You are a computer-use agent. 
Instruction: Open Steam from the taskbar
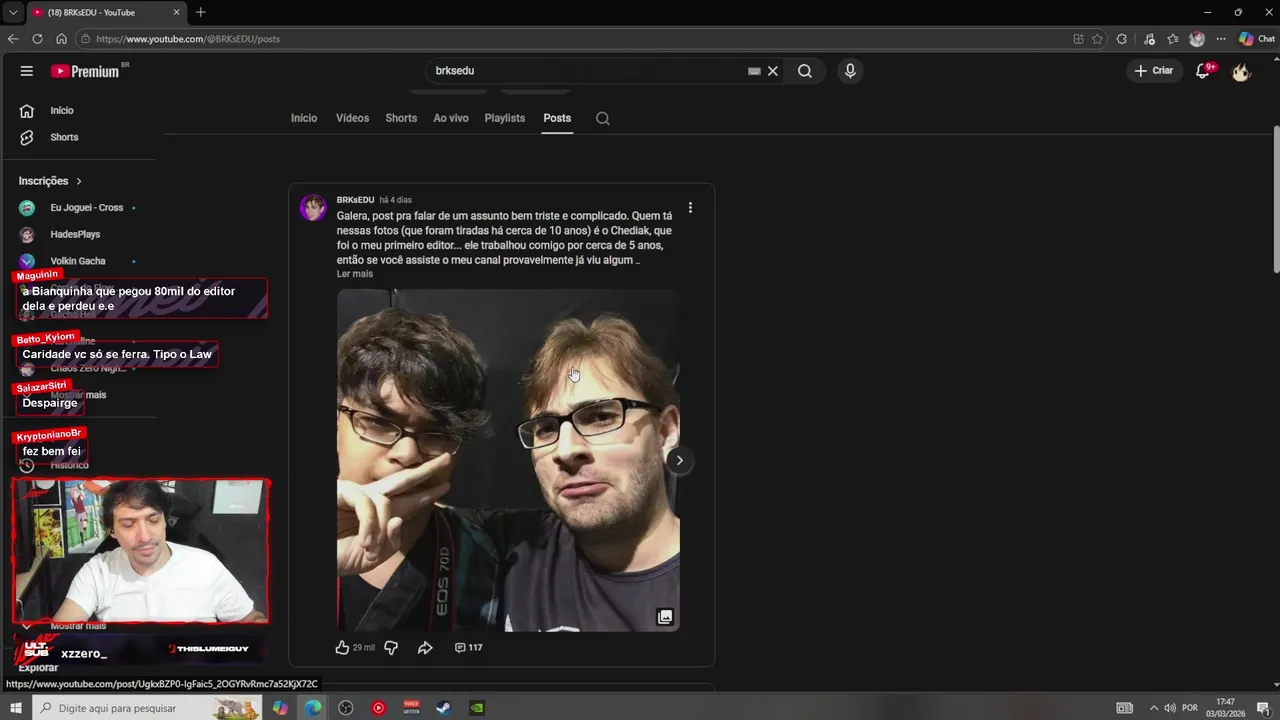click(444, 708)
